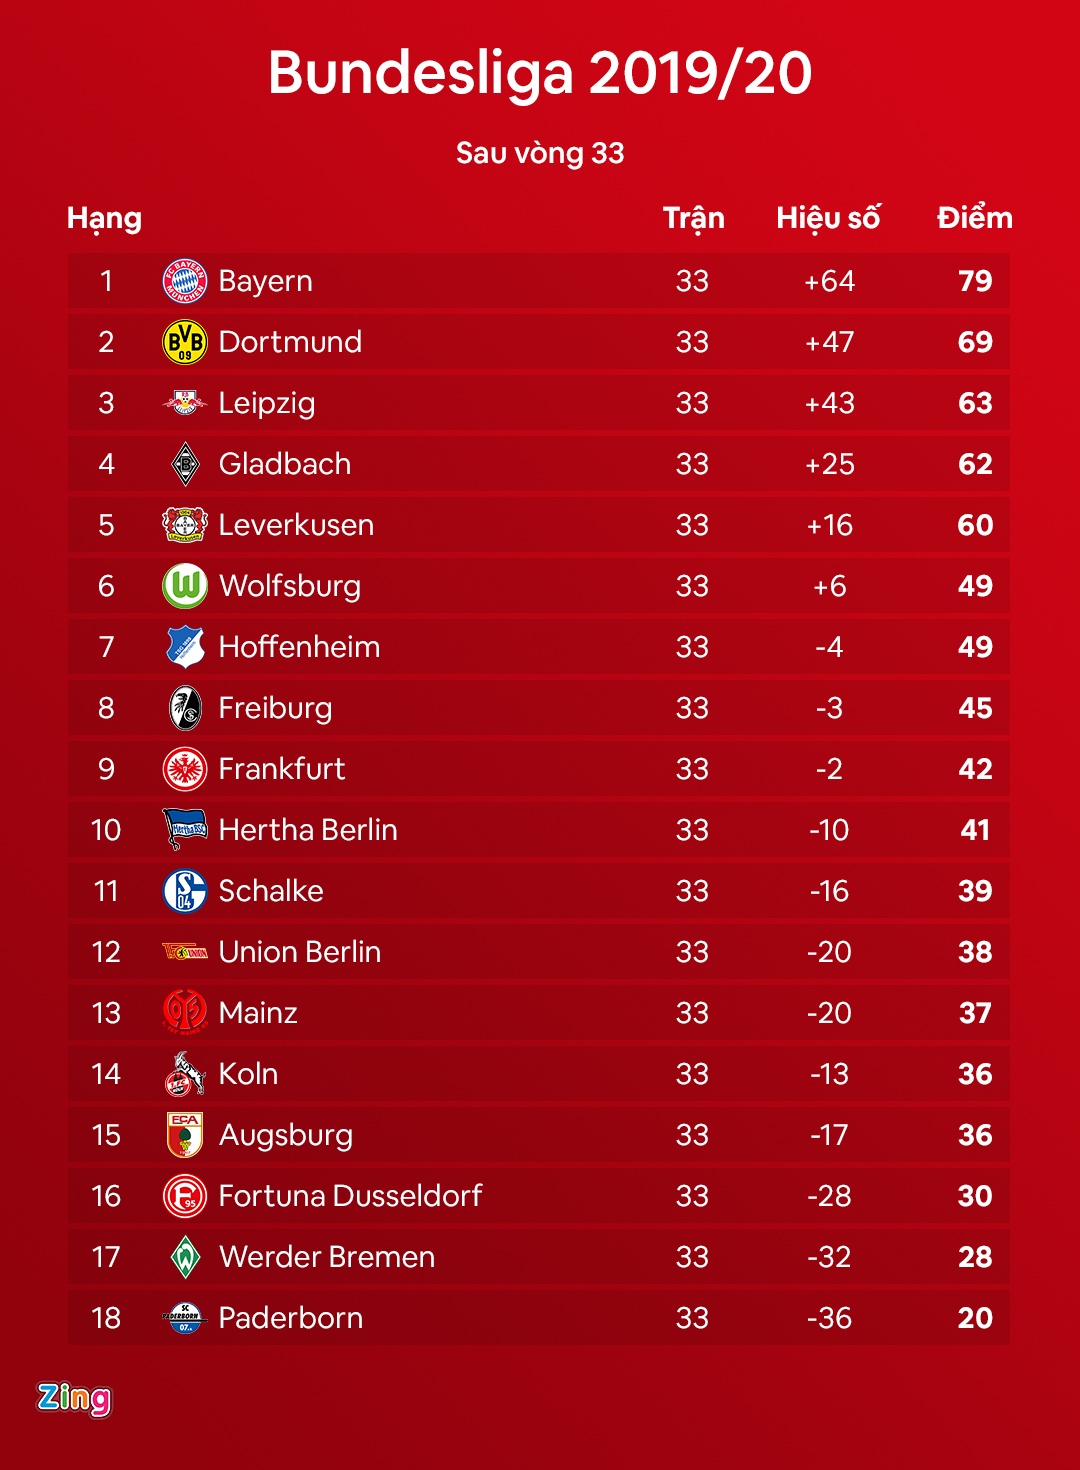Click Bayern's 79 points value
This screenshot has height=1470, width=1080.
tap(975, 281)
